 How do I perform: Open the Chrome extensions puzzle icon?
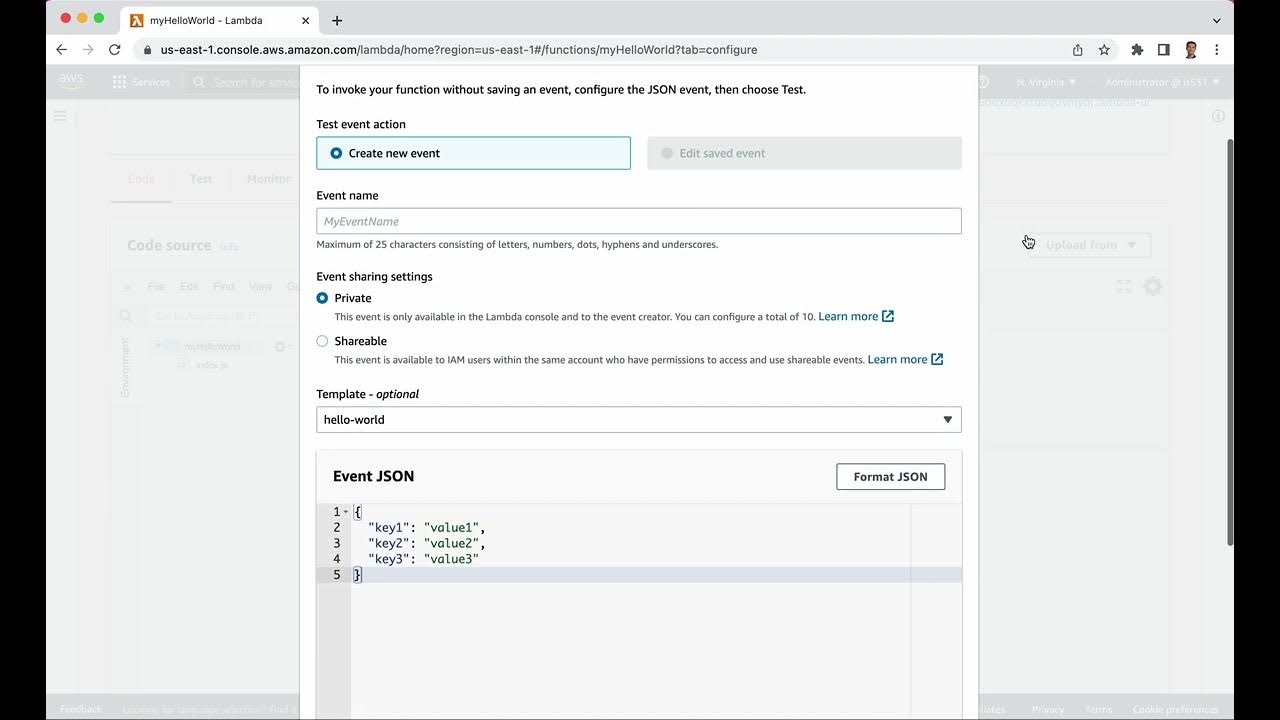[x=1137, y=50]
